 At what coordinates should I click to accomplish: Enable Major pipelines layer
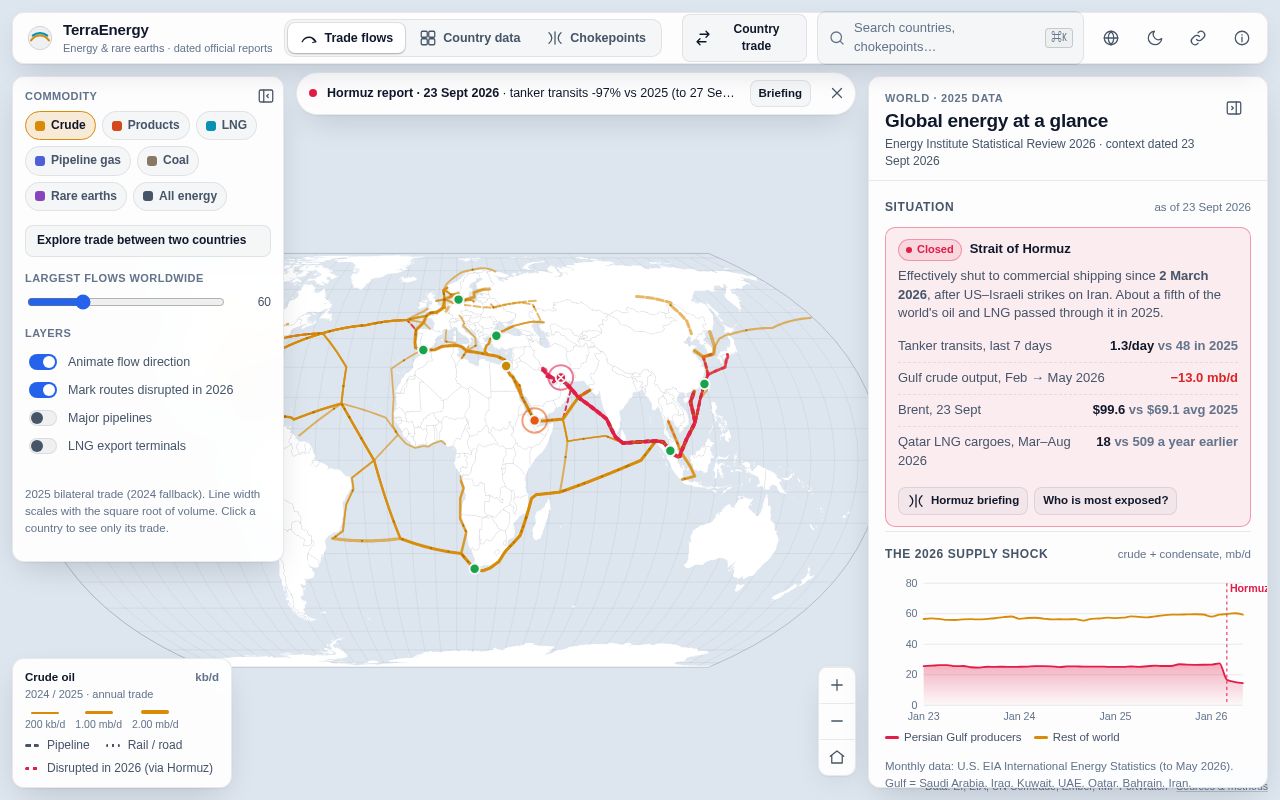tap(43, 418)
